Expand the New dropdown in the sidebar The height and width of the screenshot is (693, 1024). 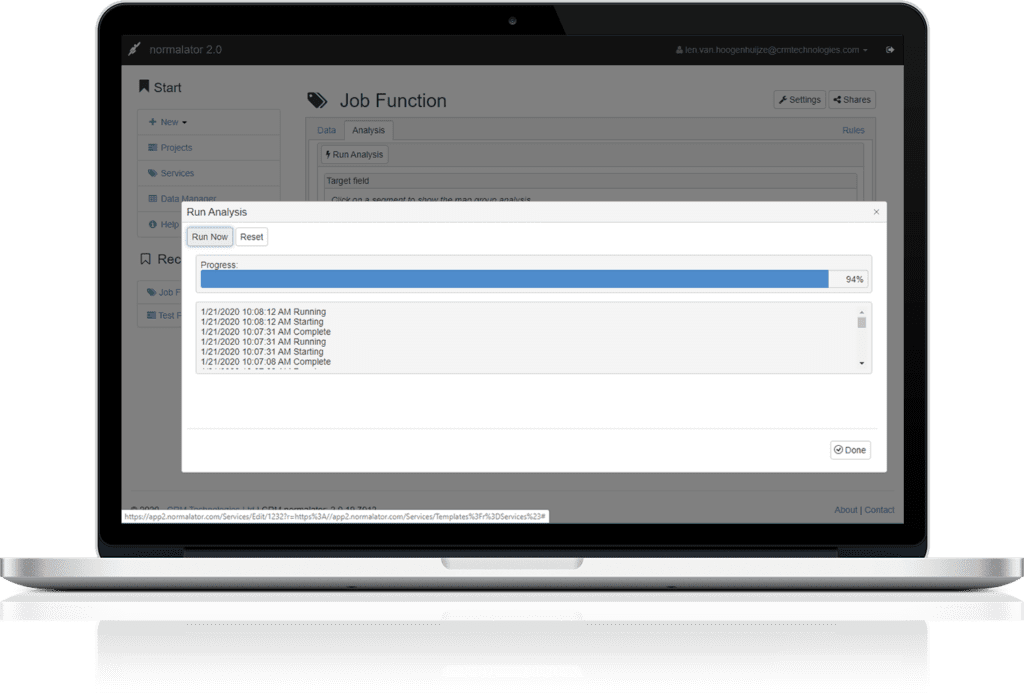tap(168, 122)
